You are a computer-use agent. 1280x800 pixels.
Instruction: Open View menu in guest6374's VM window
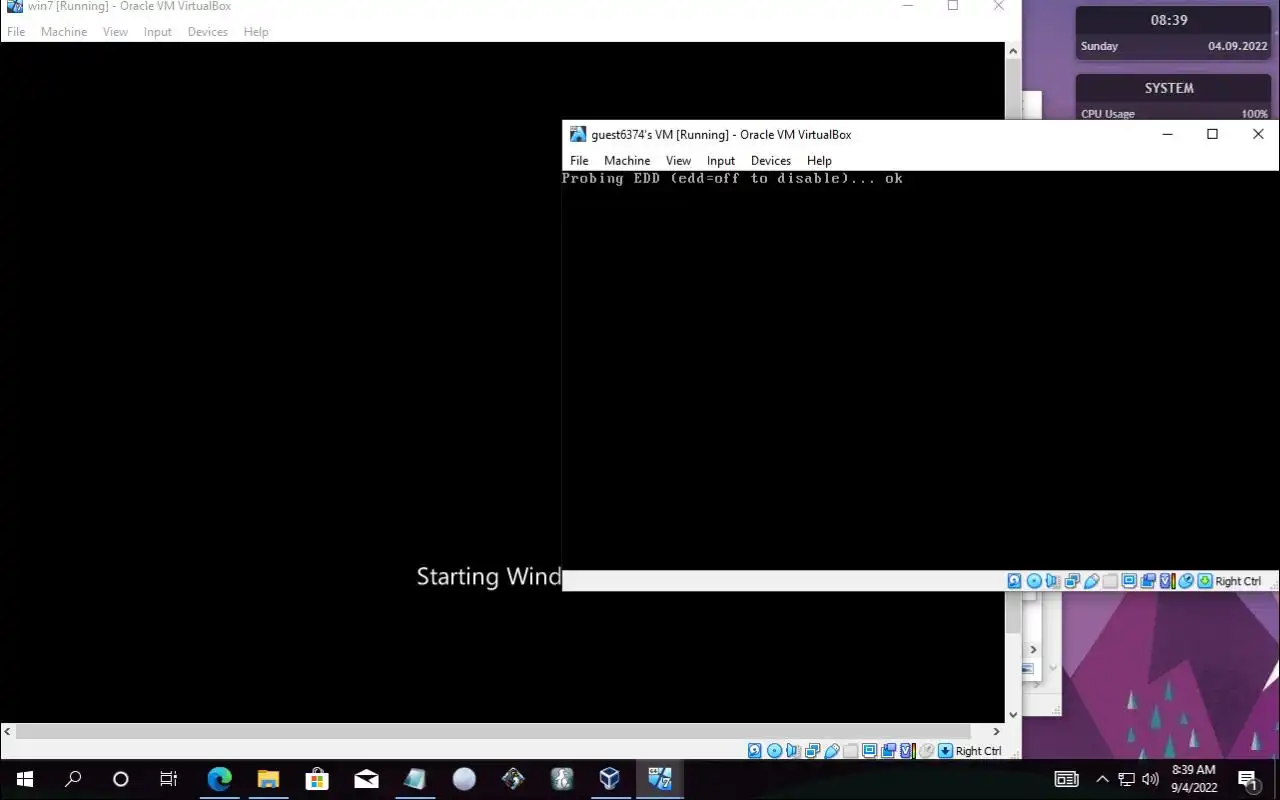pos(678,160)
